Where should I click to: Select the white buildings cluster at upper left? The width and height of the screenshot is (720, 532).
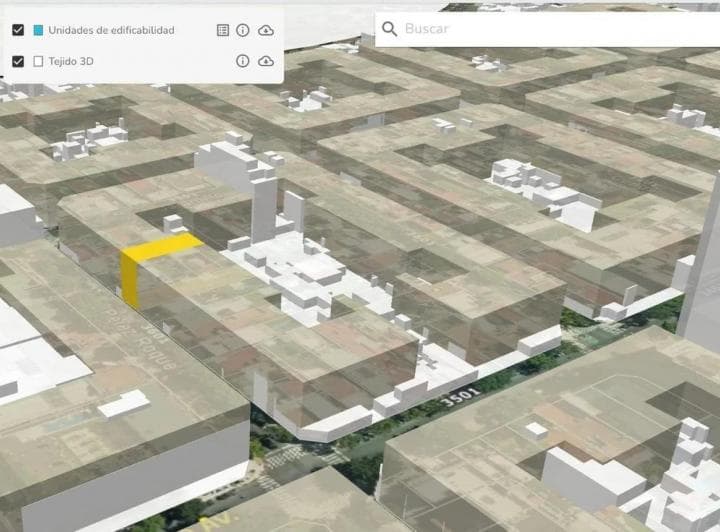coord(90,140)
